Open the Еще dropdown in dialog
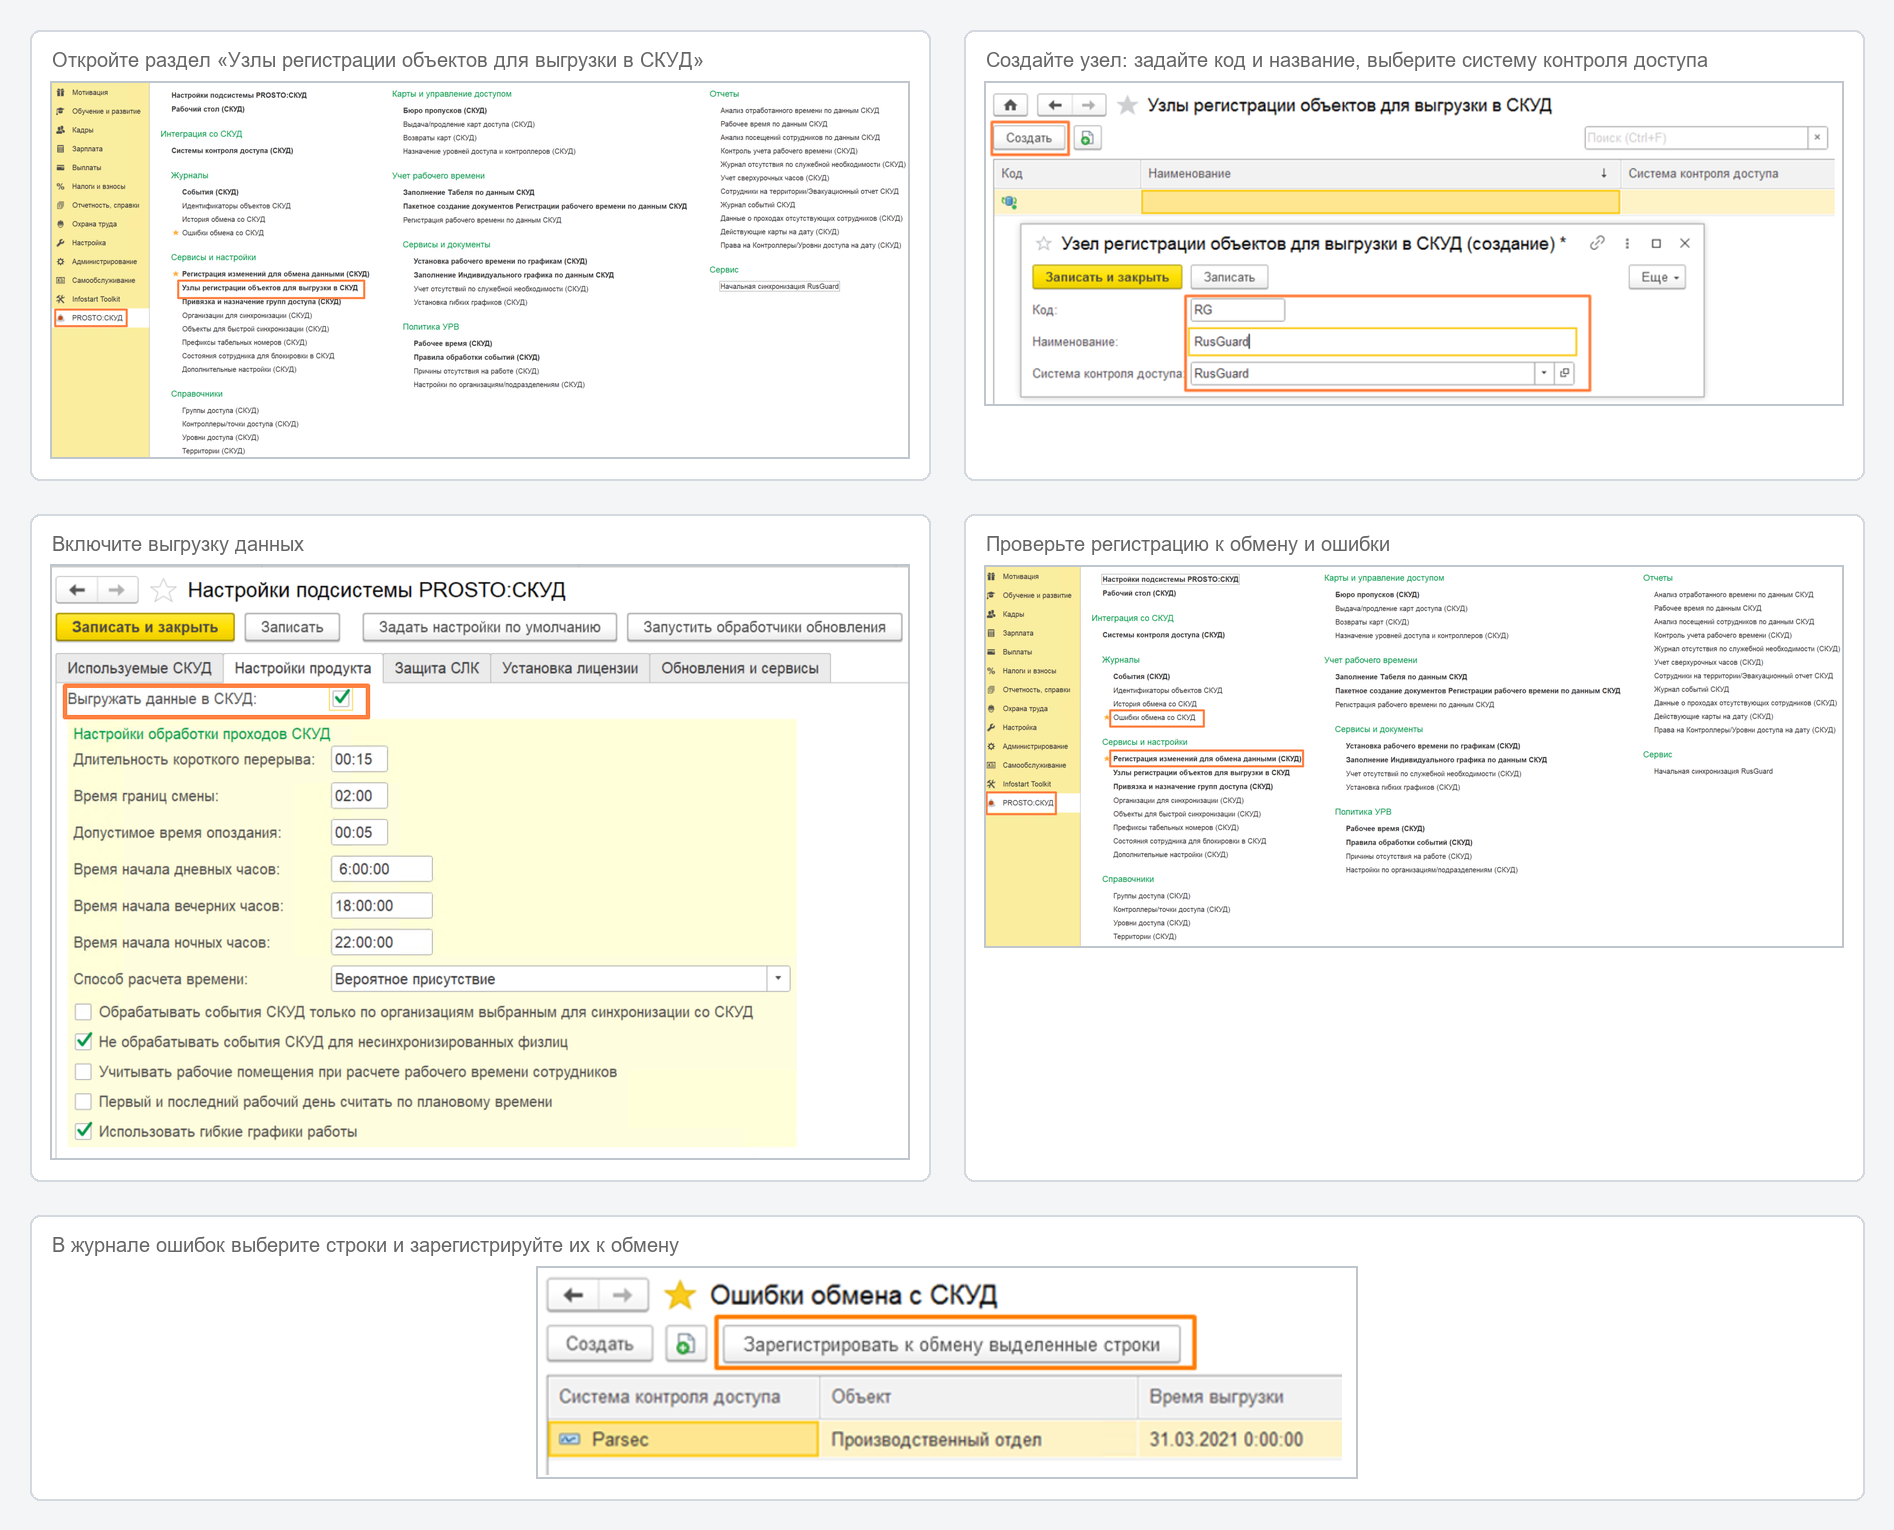The height and width of the screenshot is (1530, 1894). click(x=1657, y=277)
